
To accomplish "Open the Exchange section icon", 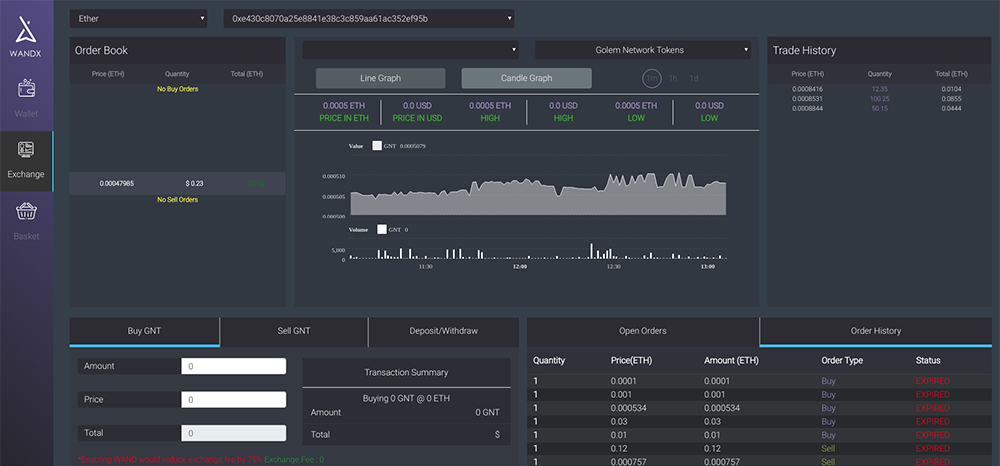I will point(26,150).
